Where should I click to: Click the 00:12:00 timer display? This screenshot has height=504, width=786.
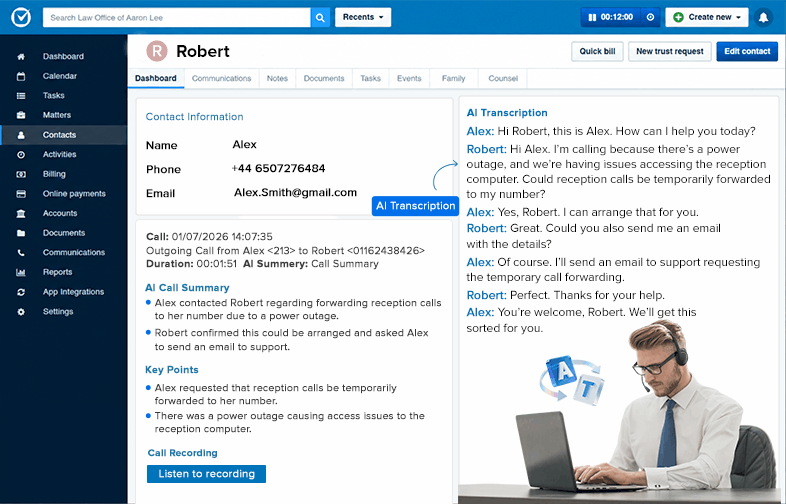[x=617, y=17]
